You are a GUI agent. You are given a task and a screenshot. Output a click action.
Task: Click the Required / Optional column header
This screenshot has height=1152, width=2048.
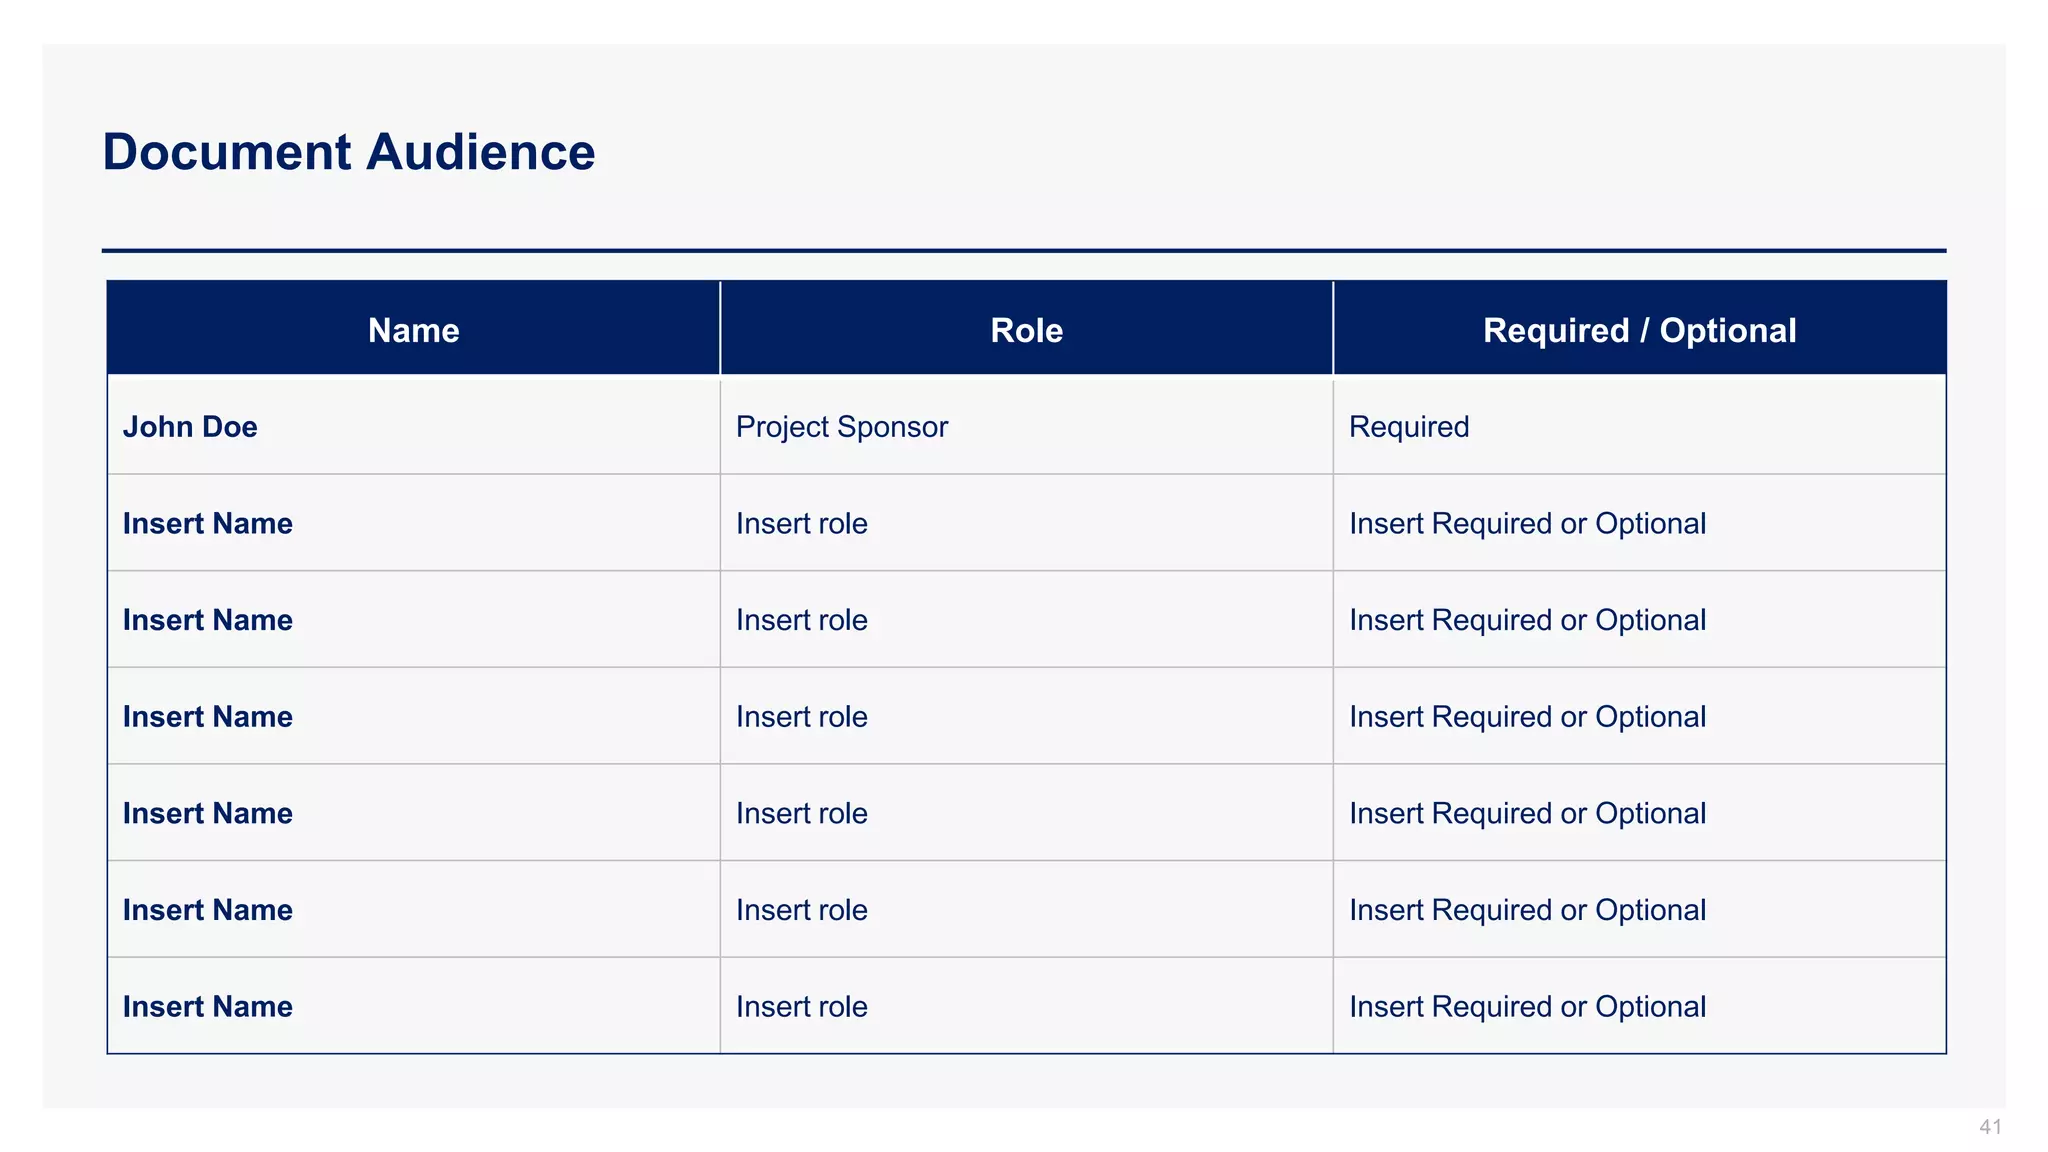1639,331
